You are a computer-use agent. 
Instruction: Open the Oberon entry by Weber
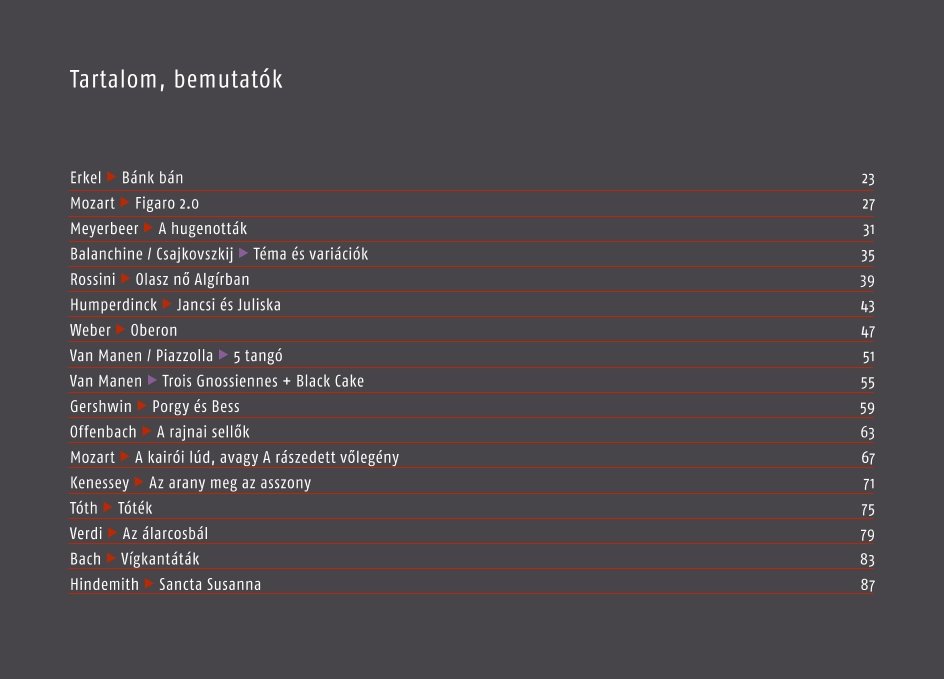point(154,330)
